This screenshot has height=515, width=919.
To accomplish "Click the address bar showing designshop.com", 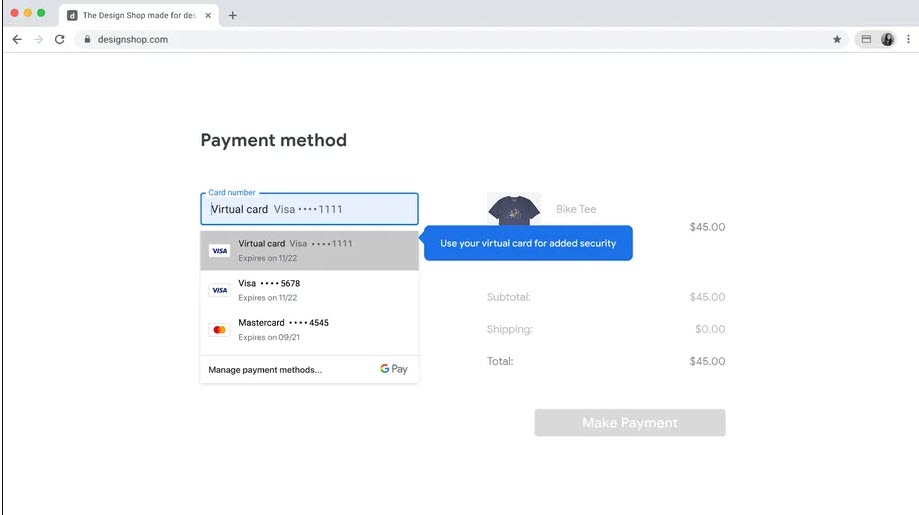I will 450,39.
